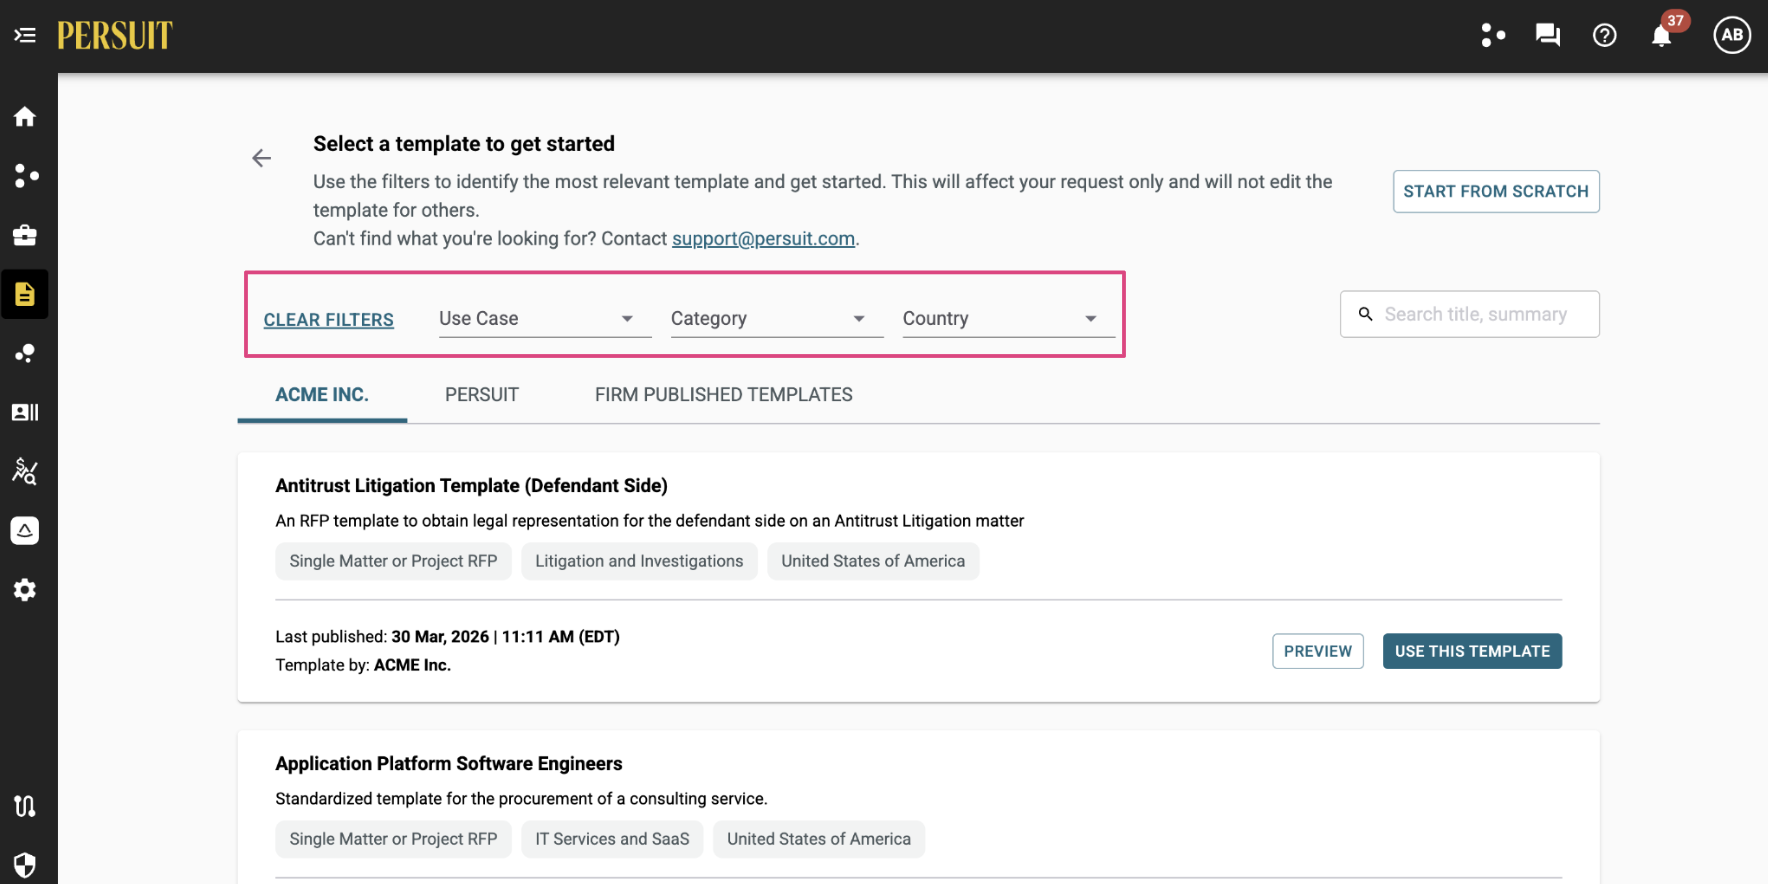
Task: Open the highlighted document icon in sidebar
Action: coord(25,294)
